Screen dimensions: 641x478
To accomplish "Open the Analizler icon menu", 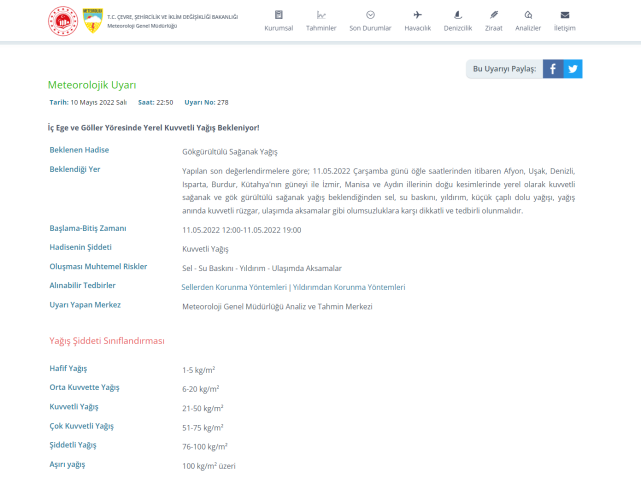I will [x=527, y=15].
